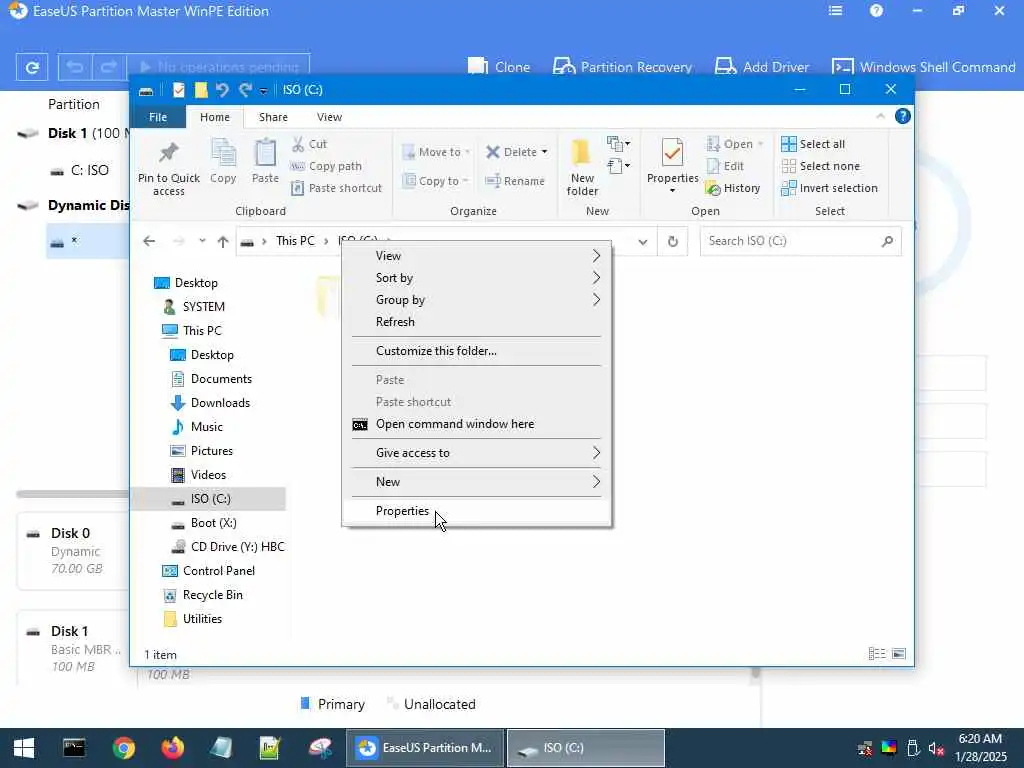
Task: Open Chrome from the taskbar
Action: [123, 748]
